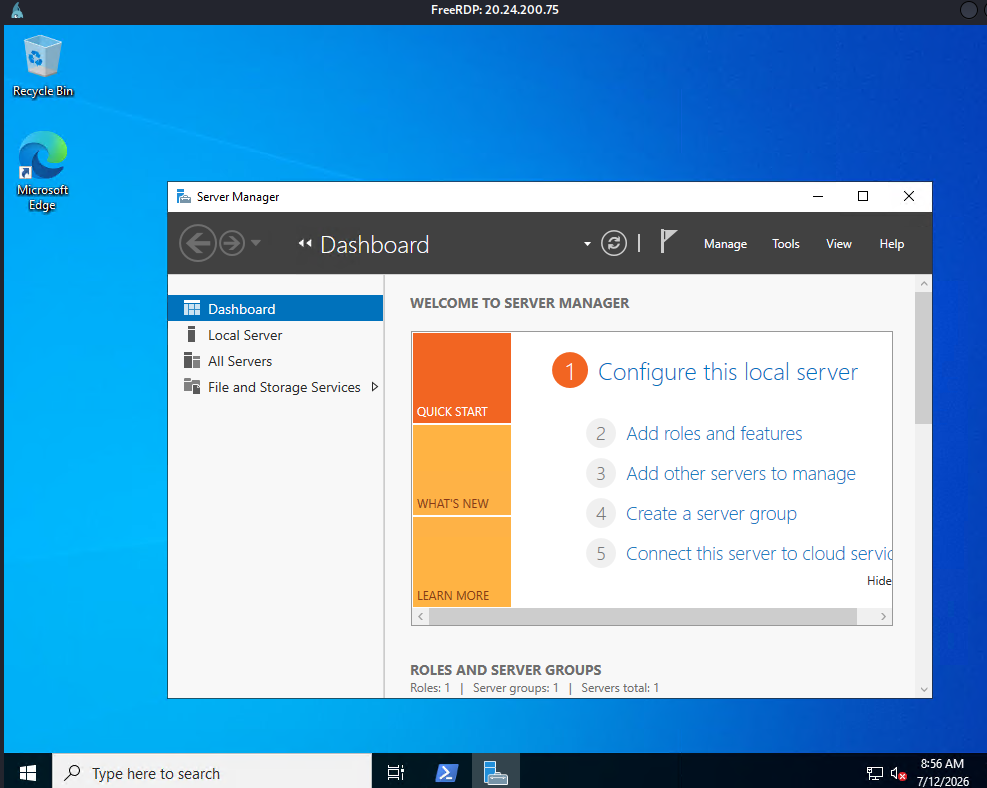Select the Microsoft Edge desktop shortcut

tap(42, 171)
